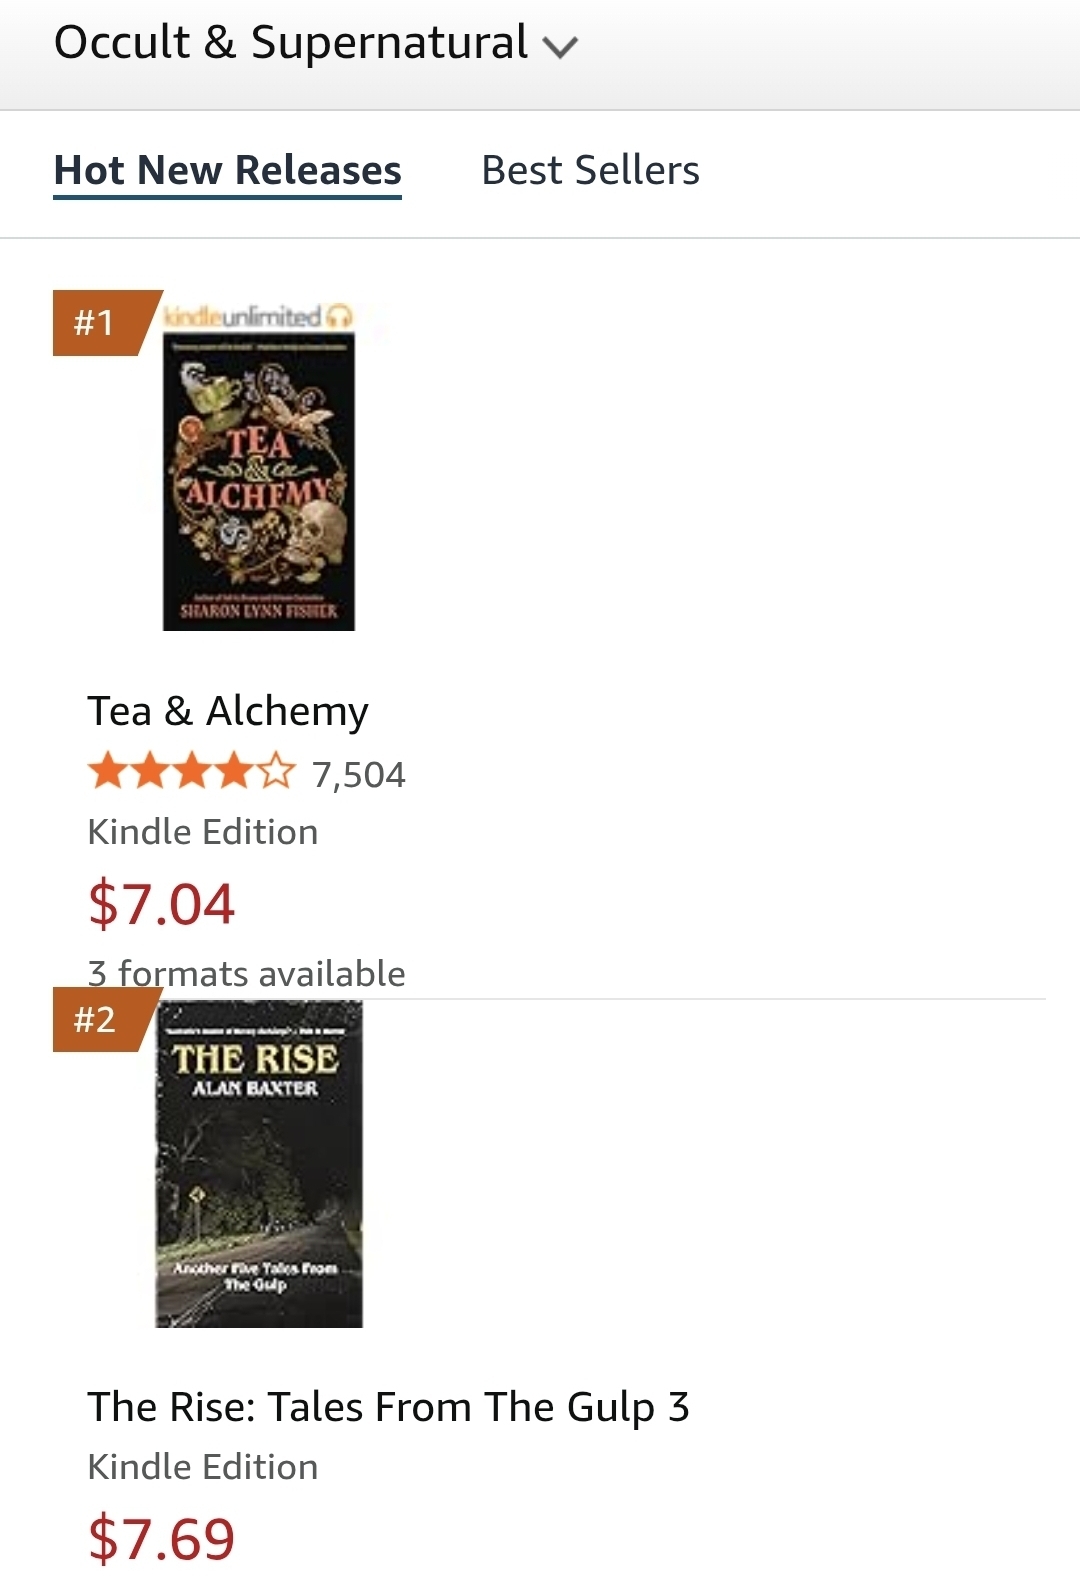Expand the Occult & Supernatural category dropdown
This screenshot has height=1578, width=1080.
pos(315,44)
